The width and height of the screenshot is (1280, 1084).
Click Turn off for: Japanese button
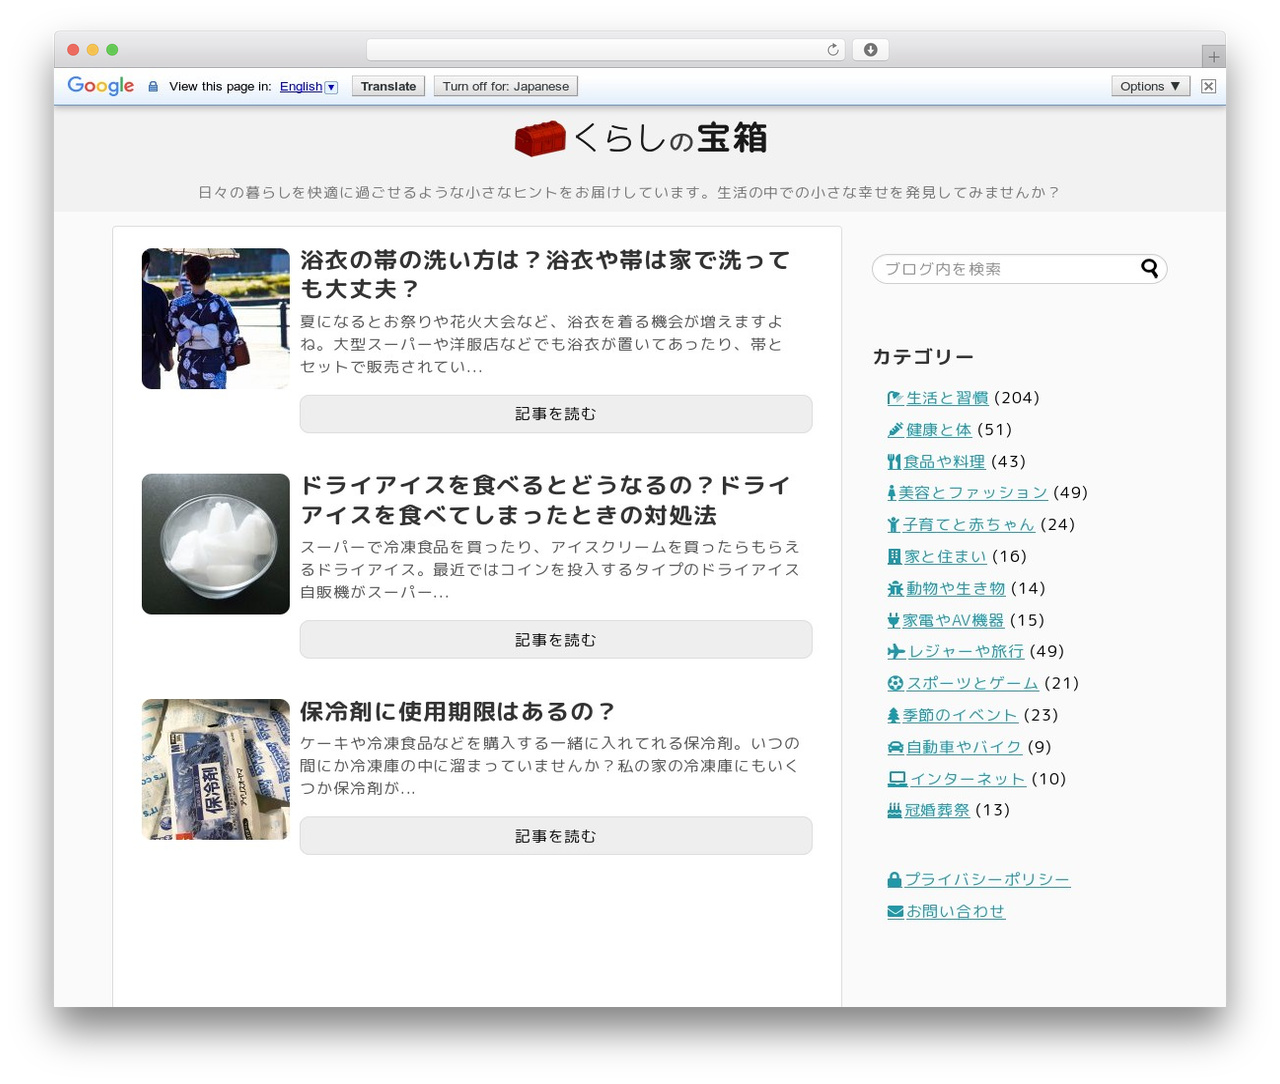[x=505, y=86]
